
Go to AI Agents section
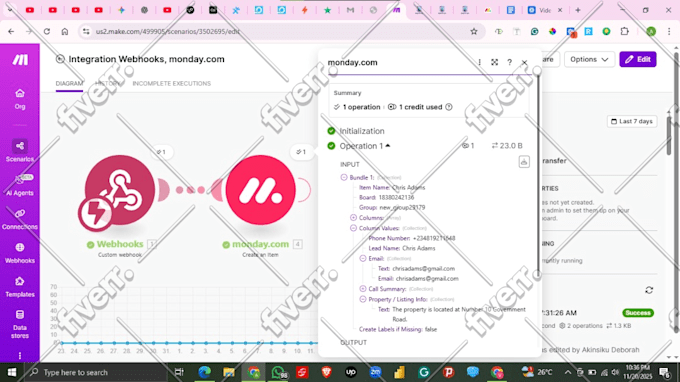click(20, 185)
